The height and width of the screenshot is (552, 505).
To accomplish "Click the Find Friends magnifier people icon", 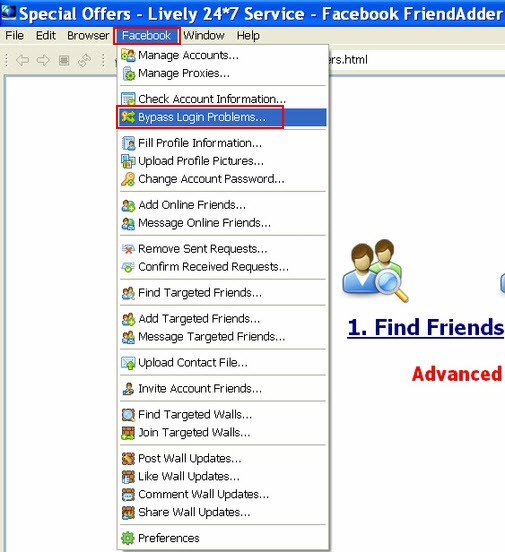I will [x=375, y=270].
